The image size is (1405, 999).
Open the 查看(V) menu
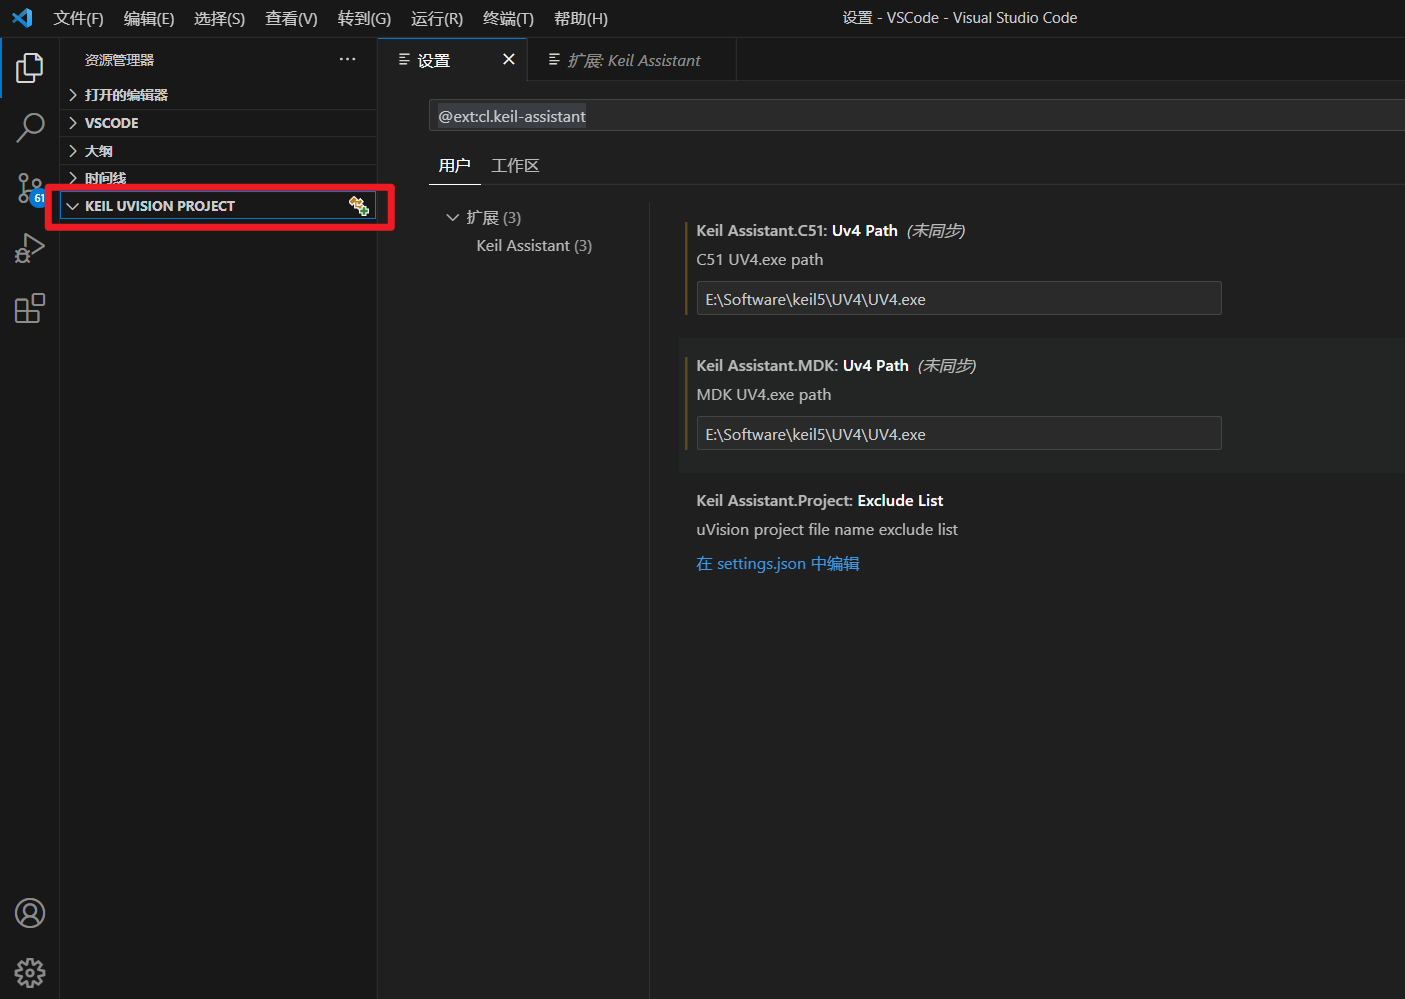[x=291, y=19]
